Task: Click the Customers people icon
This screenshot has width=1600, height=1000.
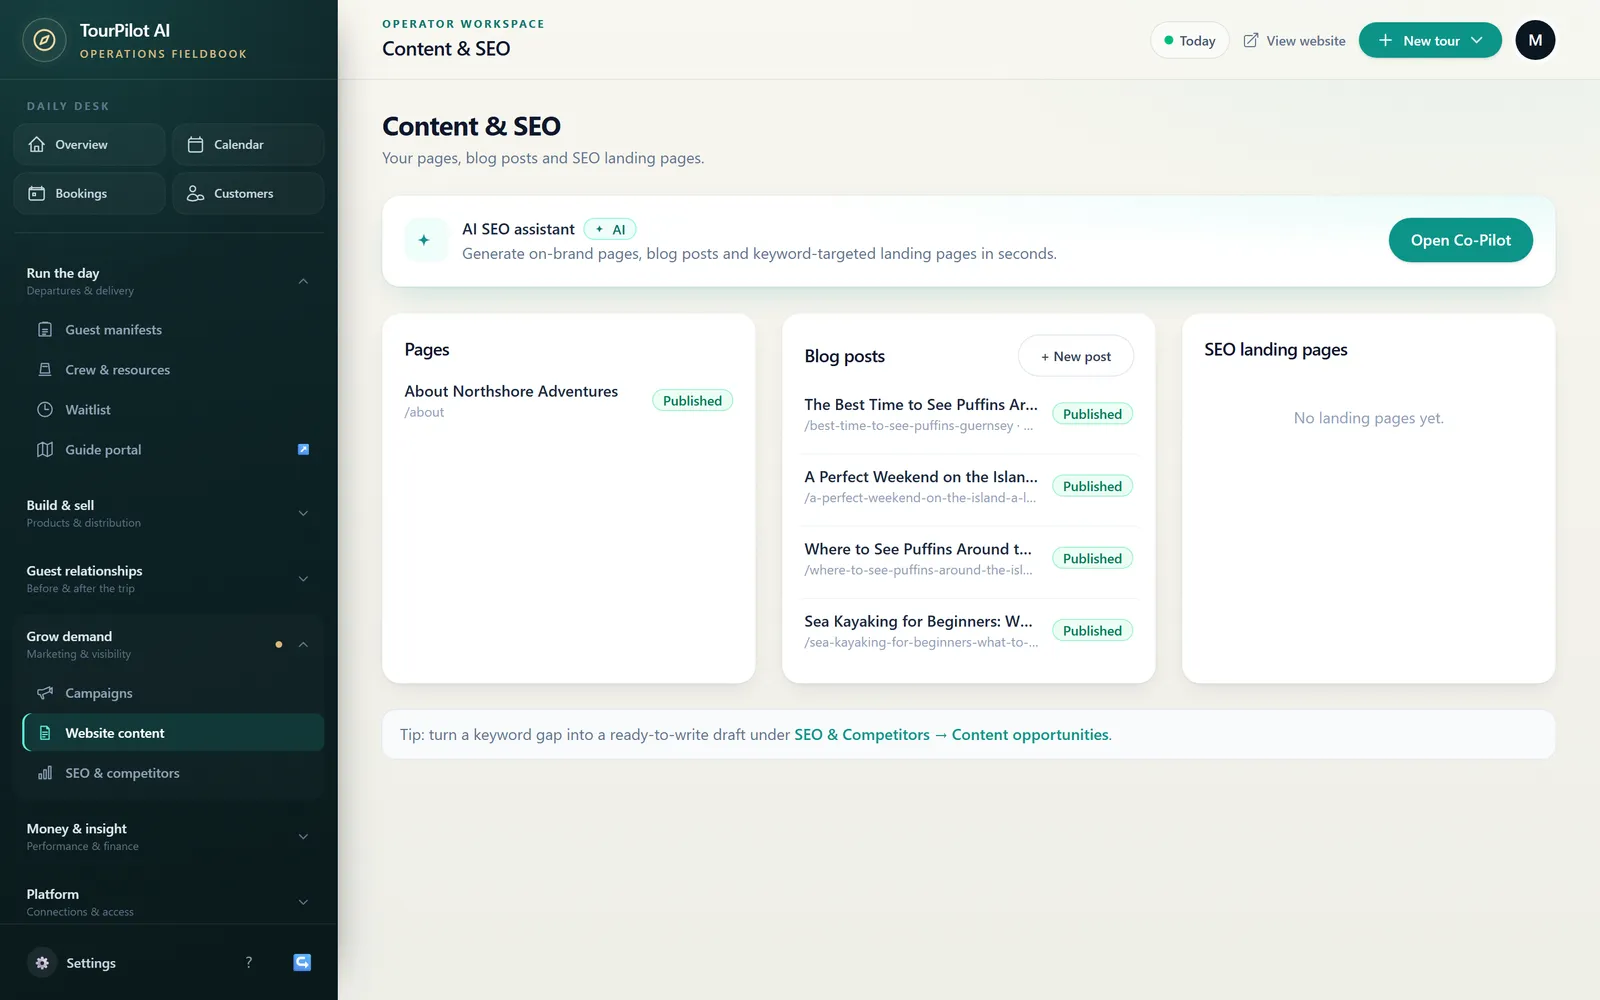Action: point(196,194)
